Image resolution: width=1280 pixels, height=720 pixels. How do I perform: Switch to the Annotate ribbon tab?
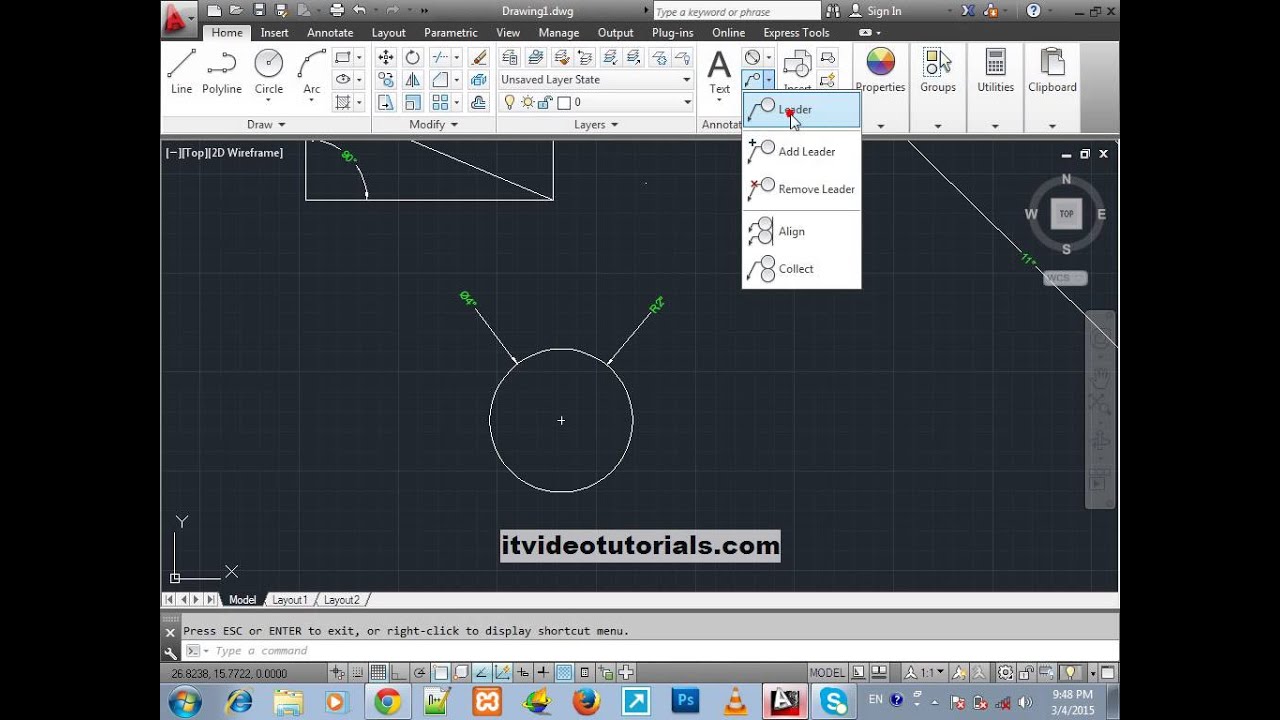point(330,33)
